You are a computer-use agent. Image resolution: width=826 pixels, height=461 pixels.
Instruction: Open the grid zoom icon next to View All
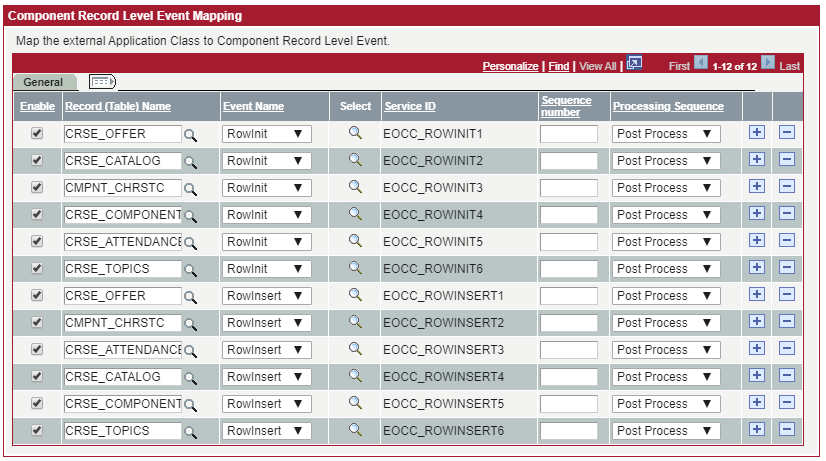coord(634,64)
